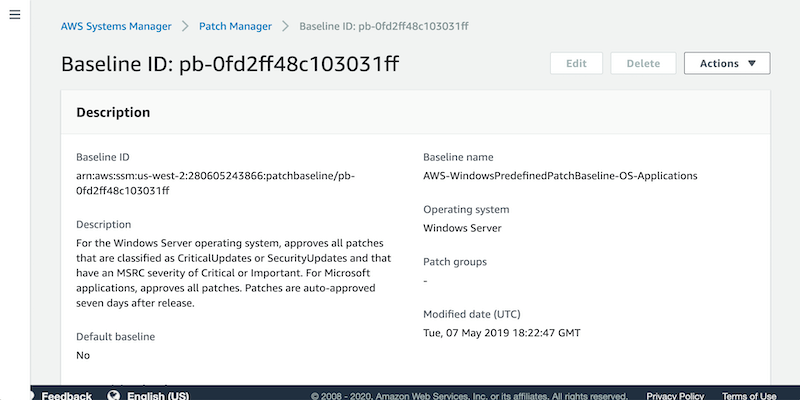Click the Edit button
The height and width of the screenshot is (400, 800).
pos(577,63)
